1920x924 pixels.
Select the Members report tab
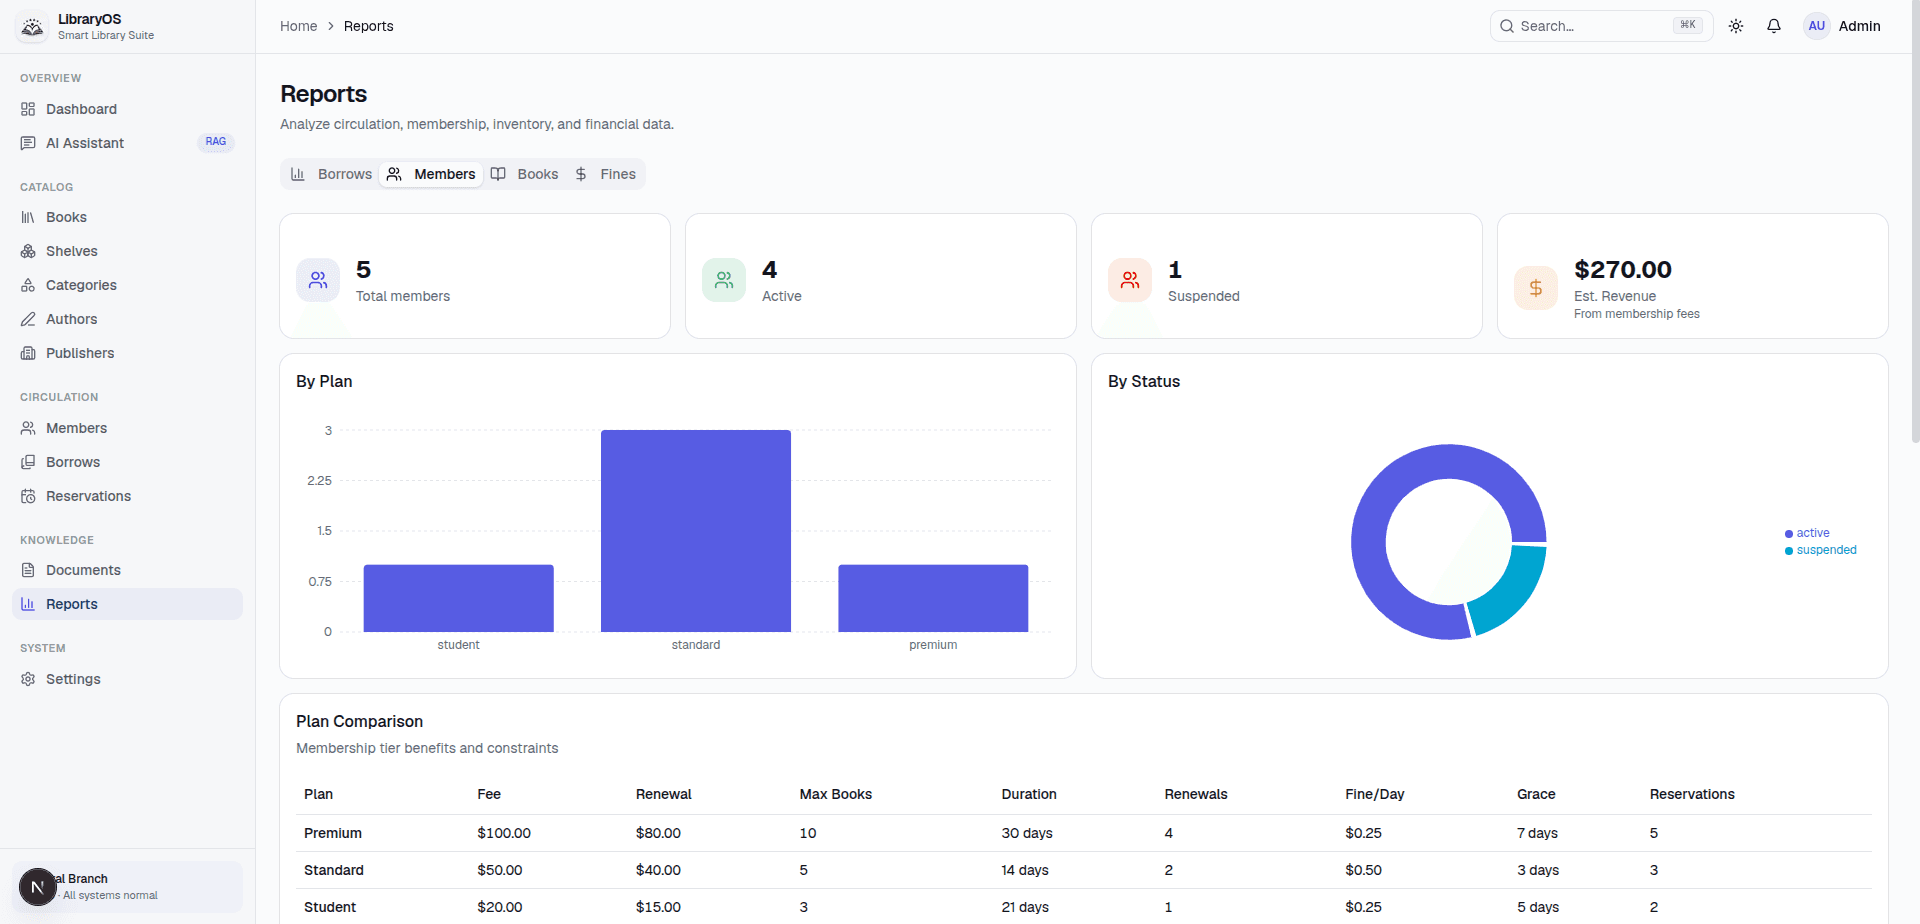coord(431,174)
